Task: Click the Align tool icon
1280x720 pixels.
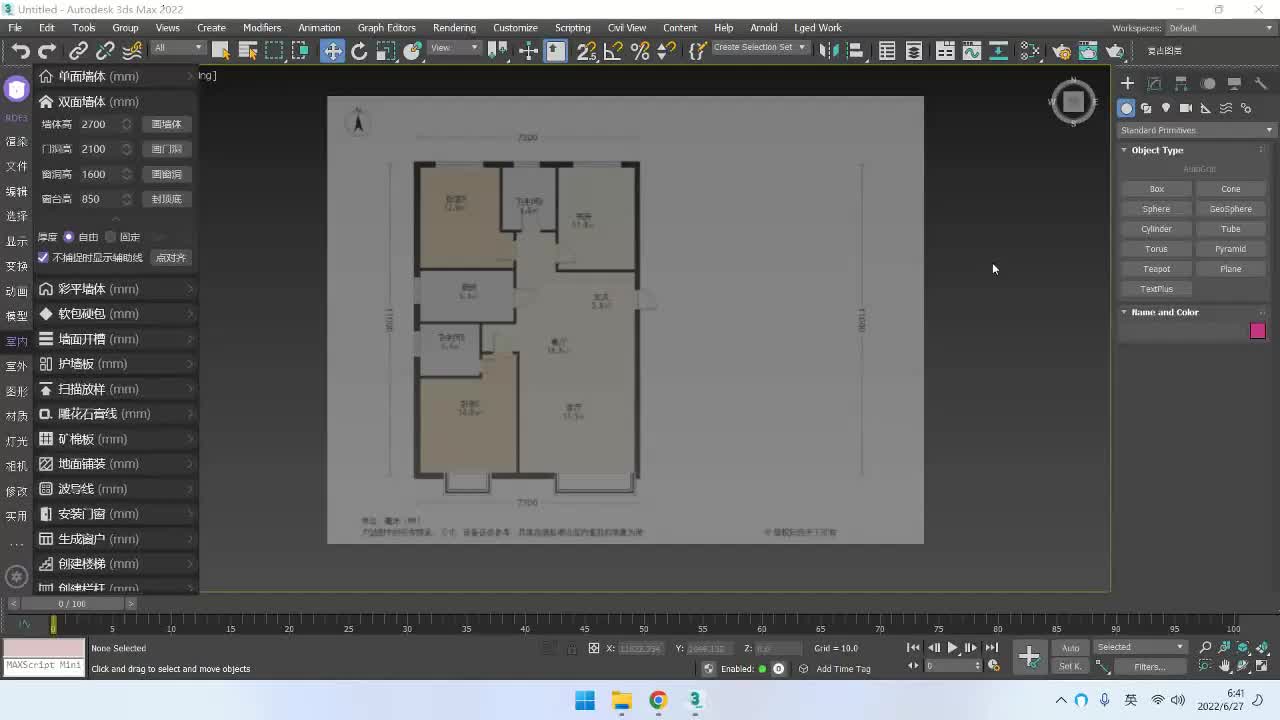Action: click(x=855, y=51)
